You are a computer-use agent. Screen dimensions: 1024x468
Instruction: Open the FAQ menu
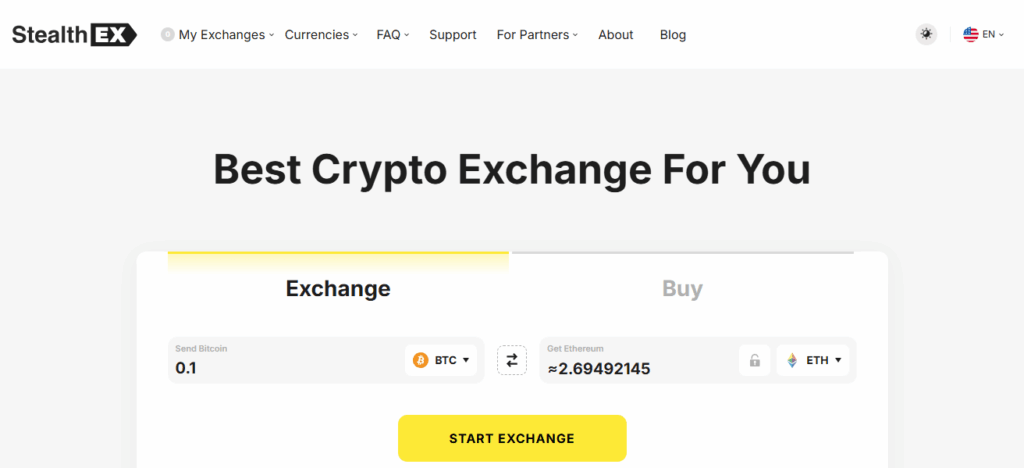click(x=393, y=35)
